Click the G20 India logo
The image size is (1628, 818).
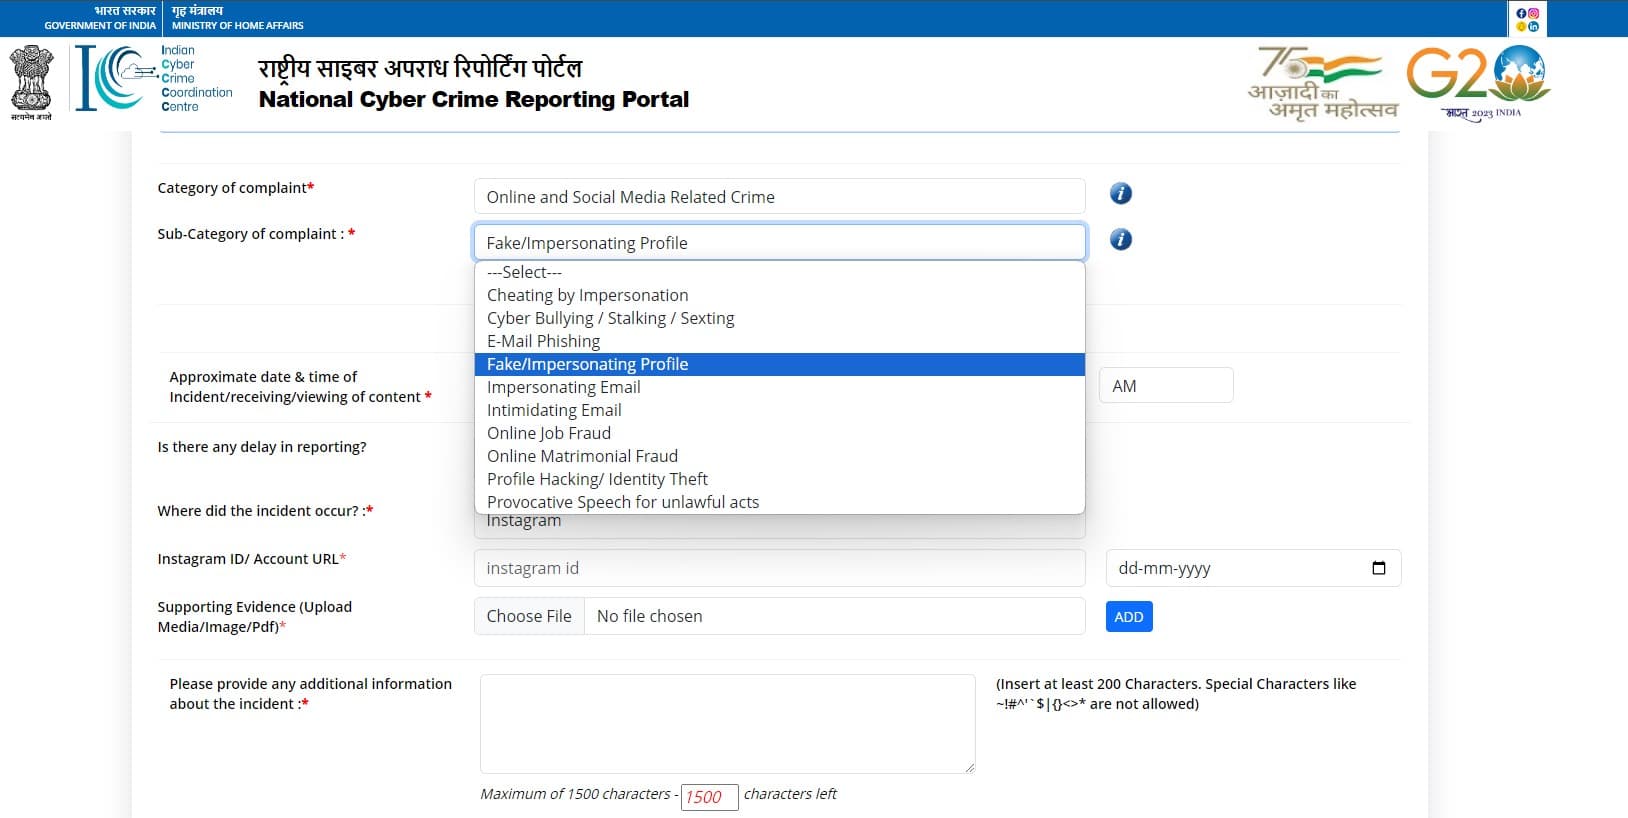pyautogui.click(x=1479, y=82)
